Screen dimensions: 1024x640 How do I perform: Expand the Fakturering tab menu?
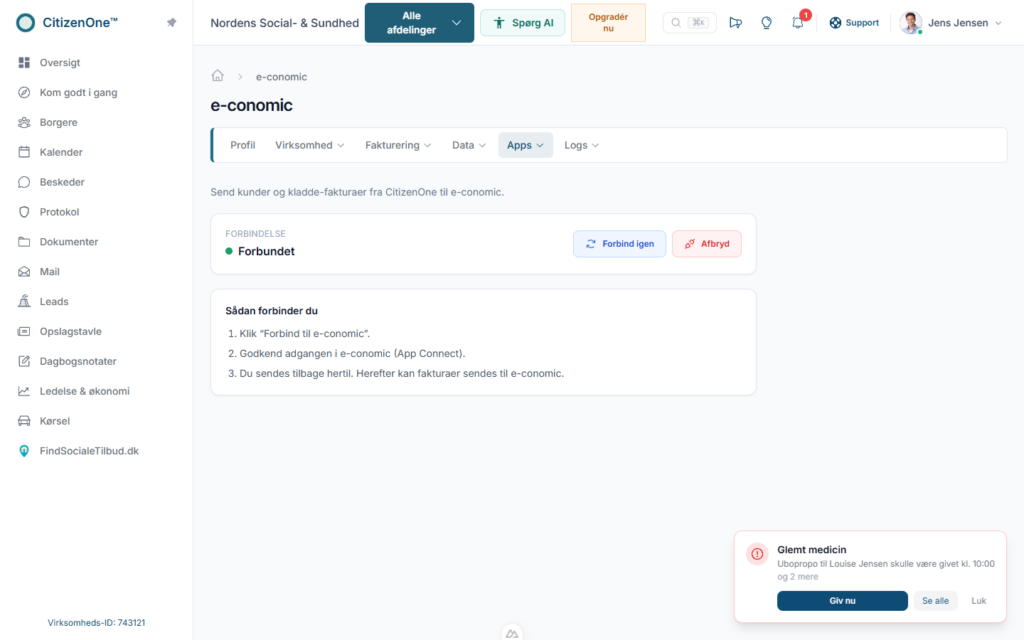[398, 145]
